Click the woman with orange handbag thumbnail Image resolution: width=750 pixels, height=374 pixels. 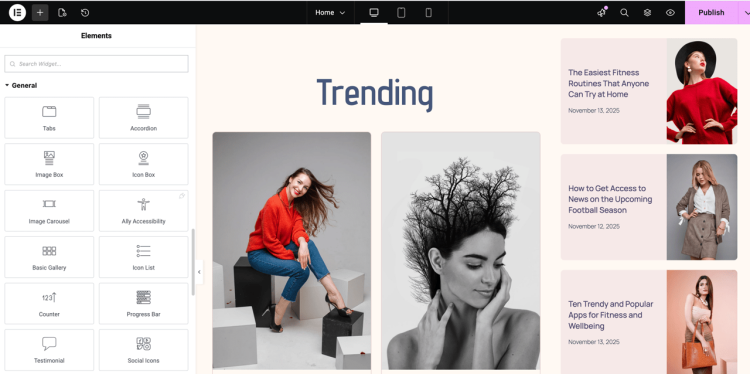[x=702, y=322]
